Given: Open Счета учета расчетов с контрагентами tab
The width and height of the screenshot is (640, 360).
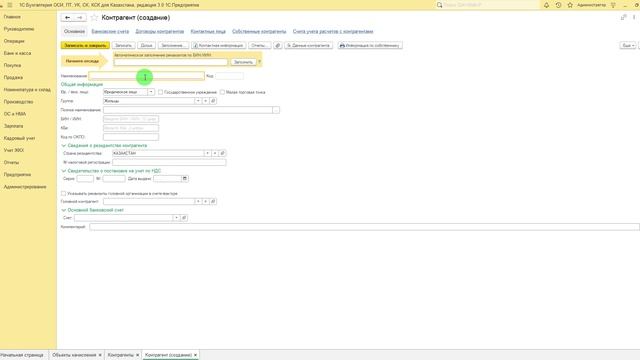Looking at the screenshot, I should (x=333, y=31).
